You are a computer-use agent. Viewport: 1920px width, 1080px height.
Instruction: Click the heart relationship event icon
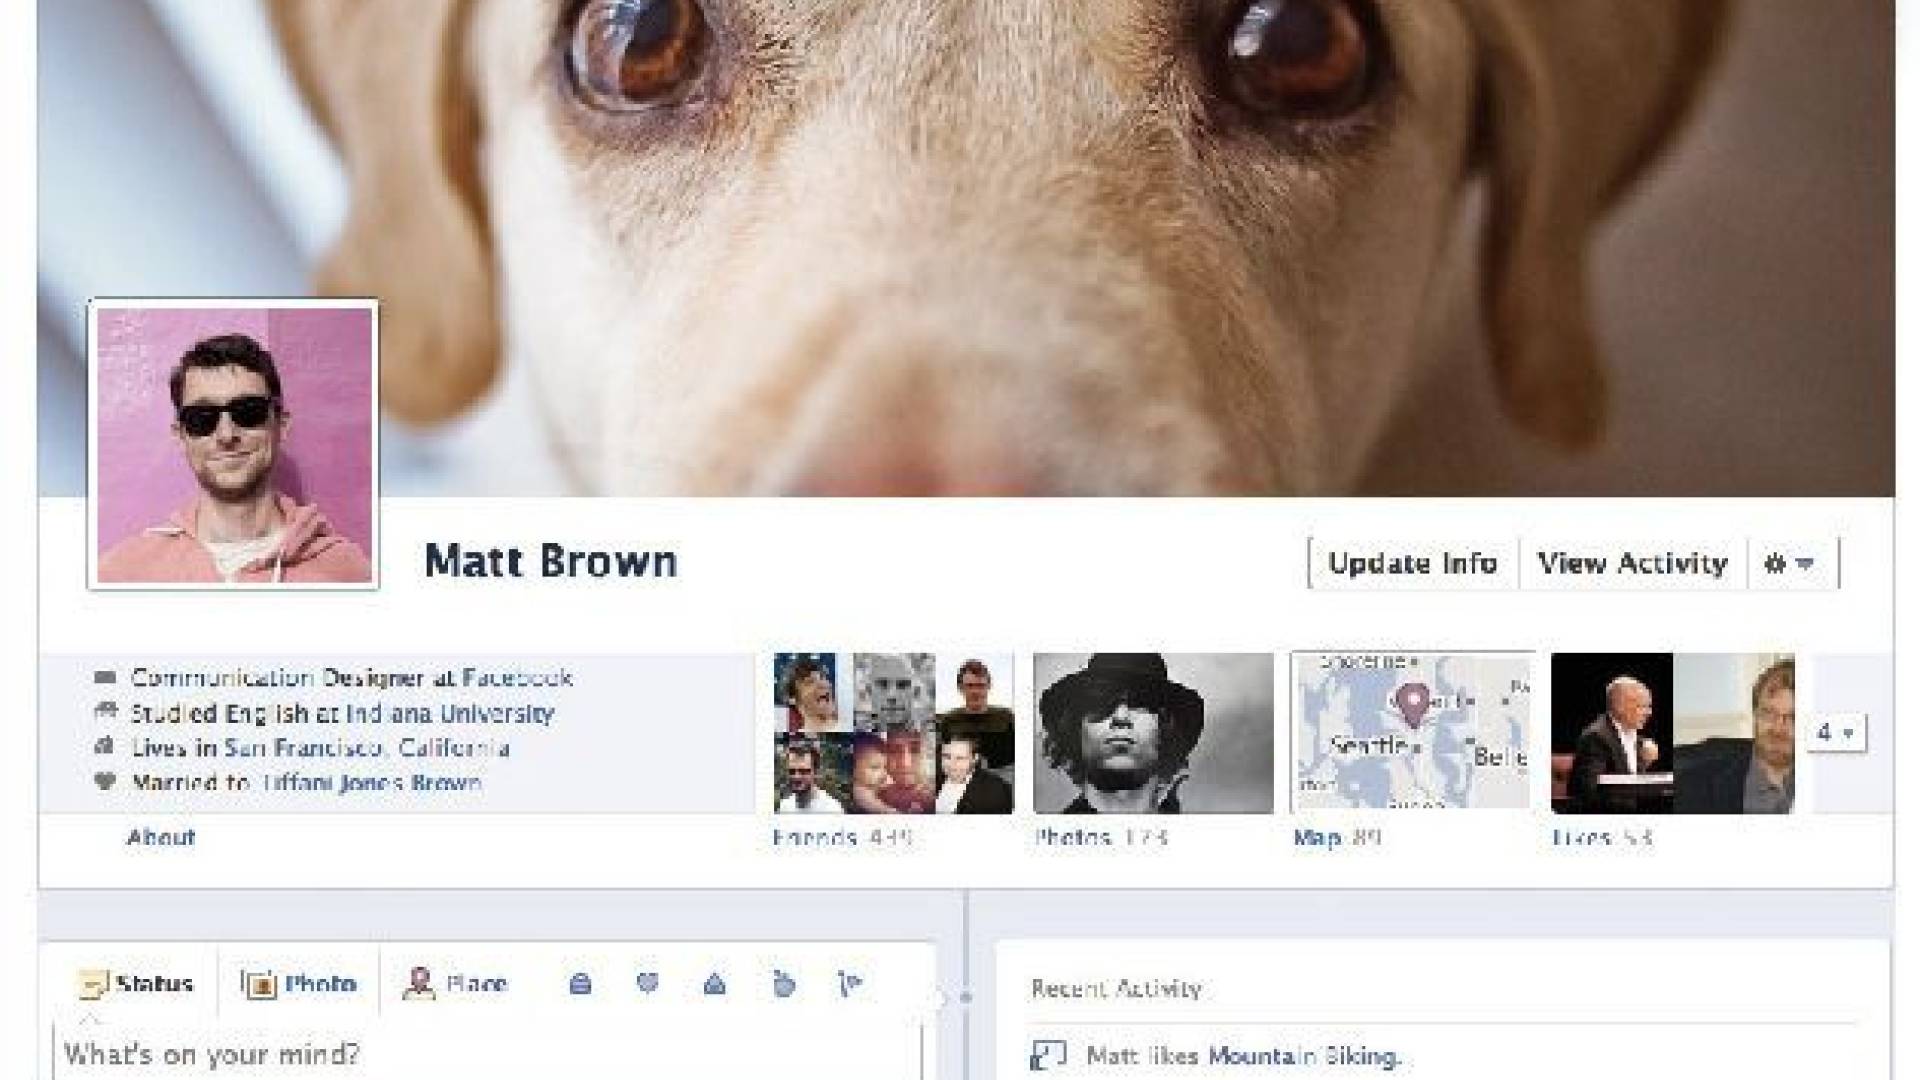click(x=647, y=984)
